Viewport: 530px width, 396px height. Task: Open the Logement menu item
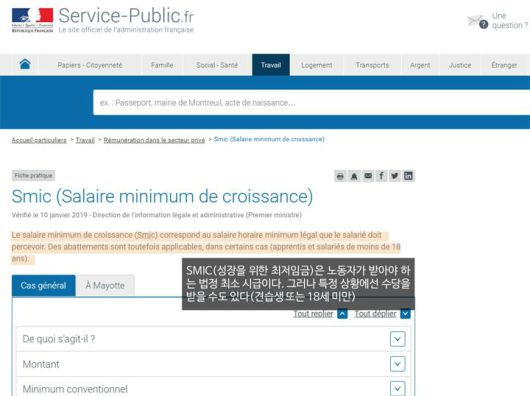pos(317,65)
